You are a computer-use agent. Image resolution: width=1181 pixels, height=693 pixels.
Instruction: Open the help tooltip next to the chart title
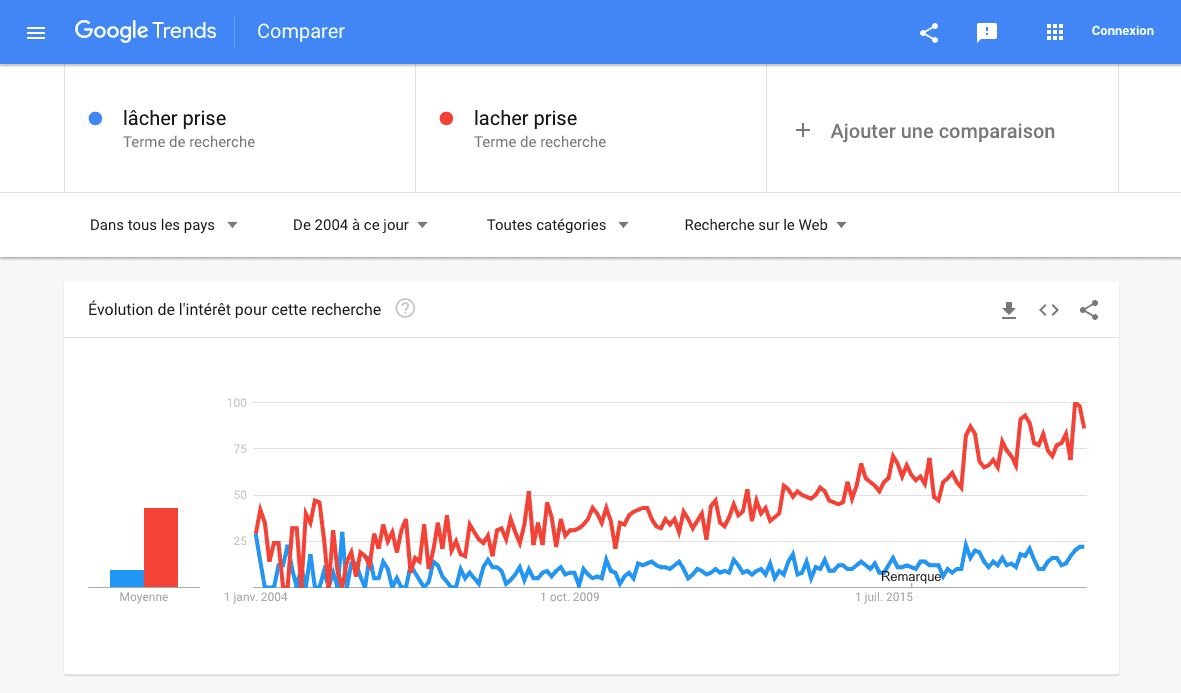[404, 309]
